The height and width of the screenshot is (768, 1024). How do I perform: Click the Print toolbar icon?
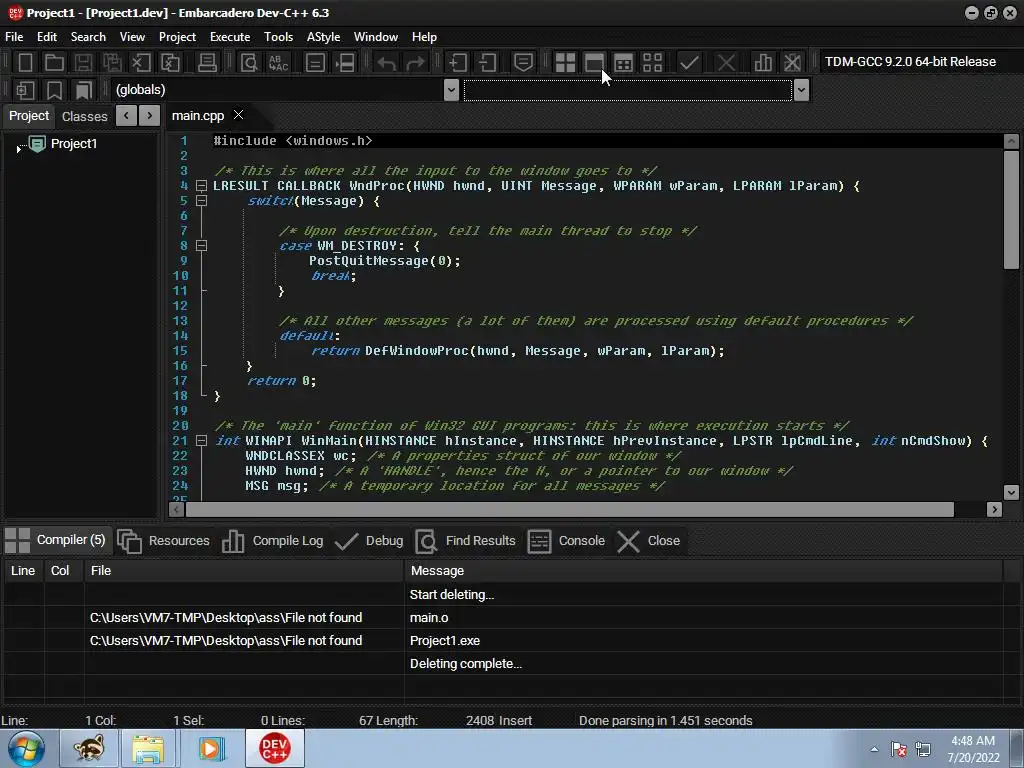[x=207, y=63]
